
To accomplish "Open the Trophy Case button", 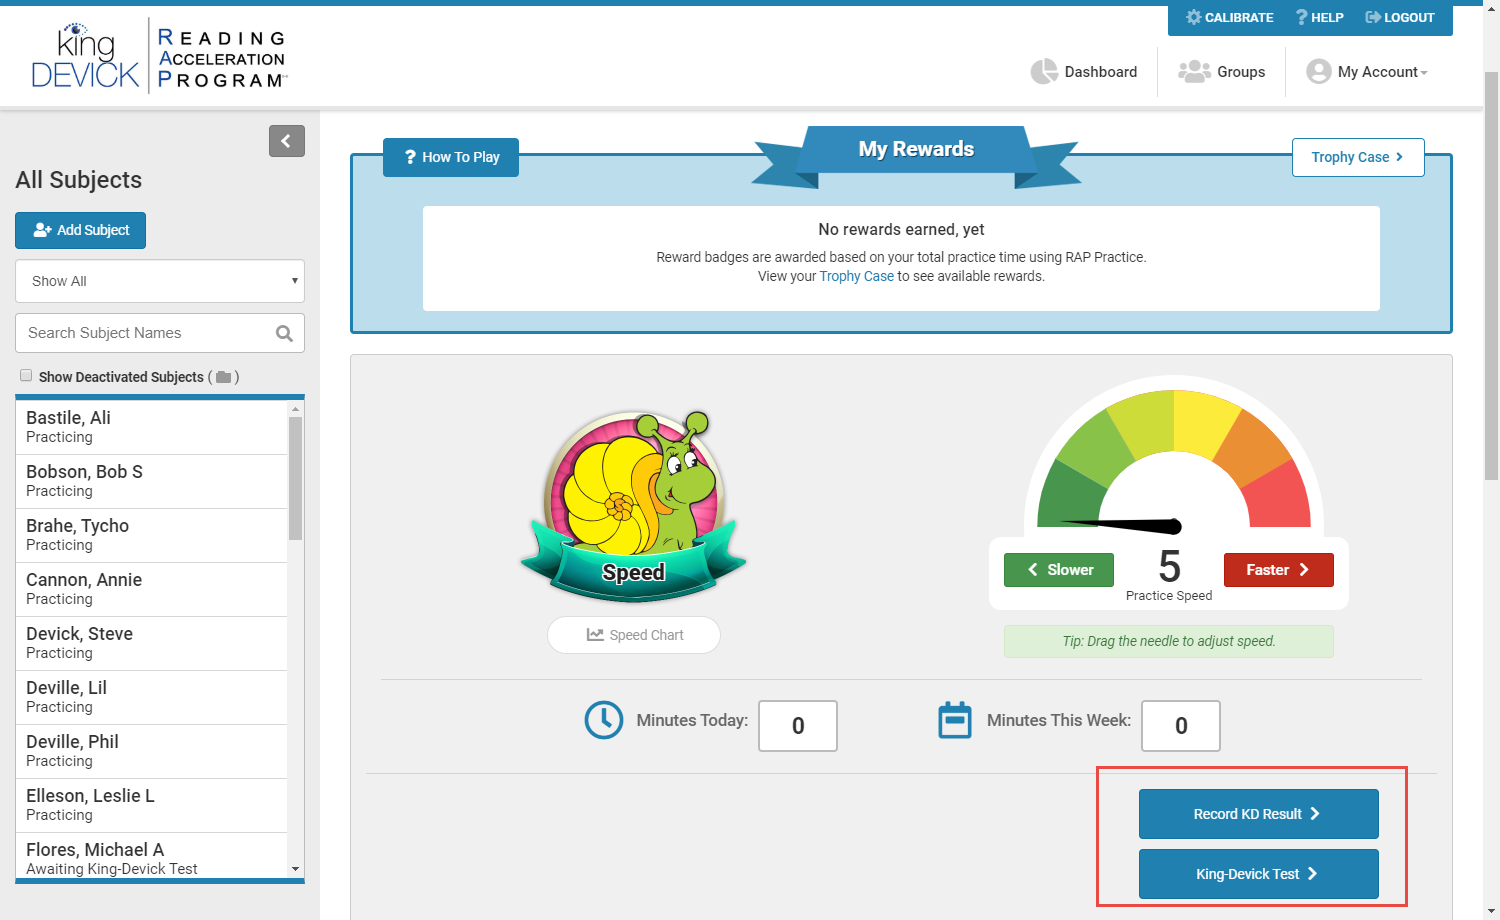I will point(1357,157).
